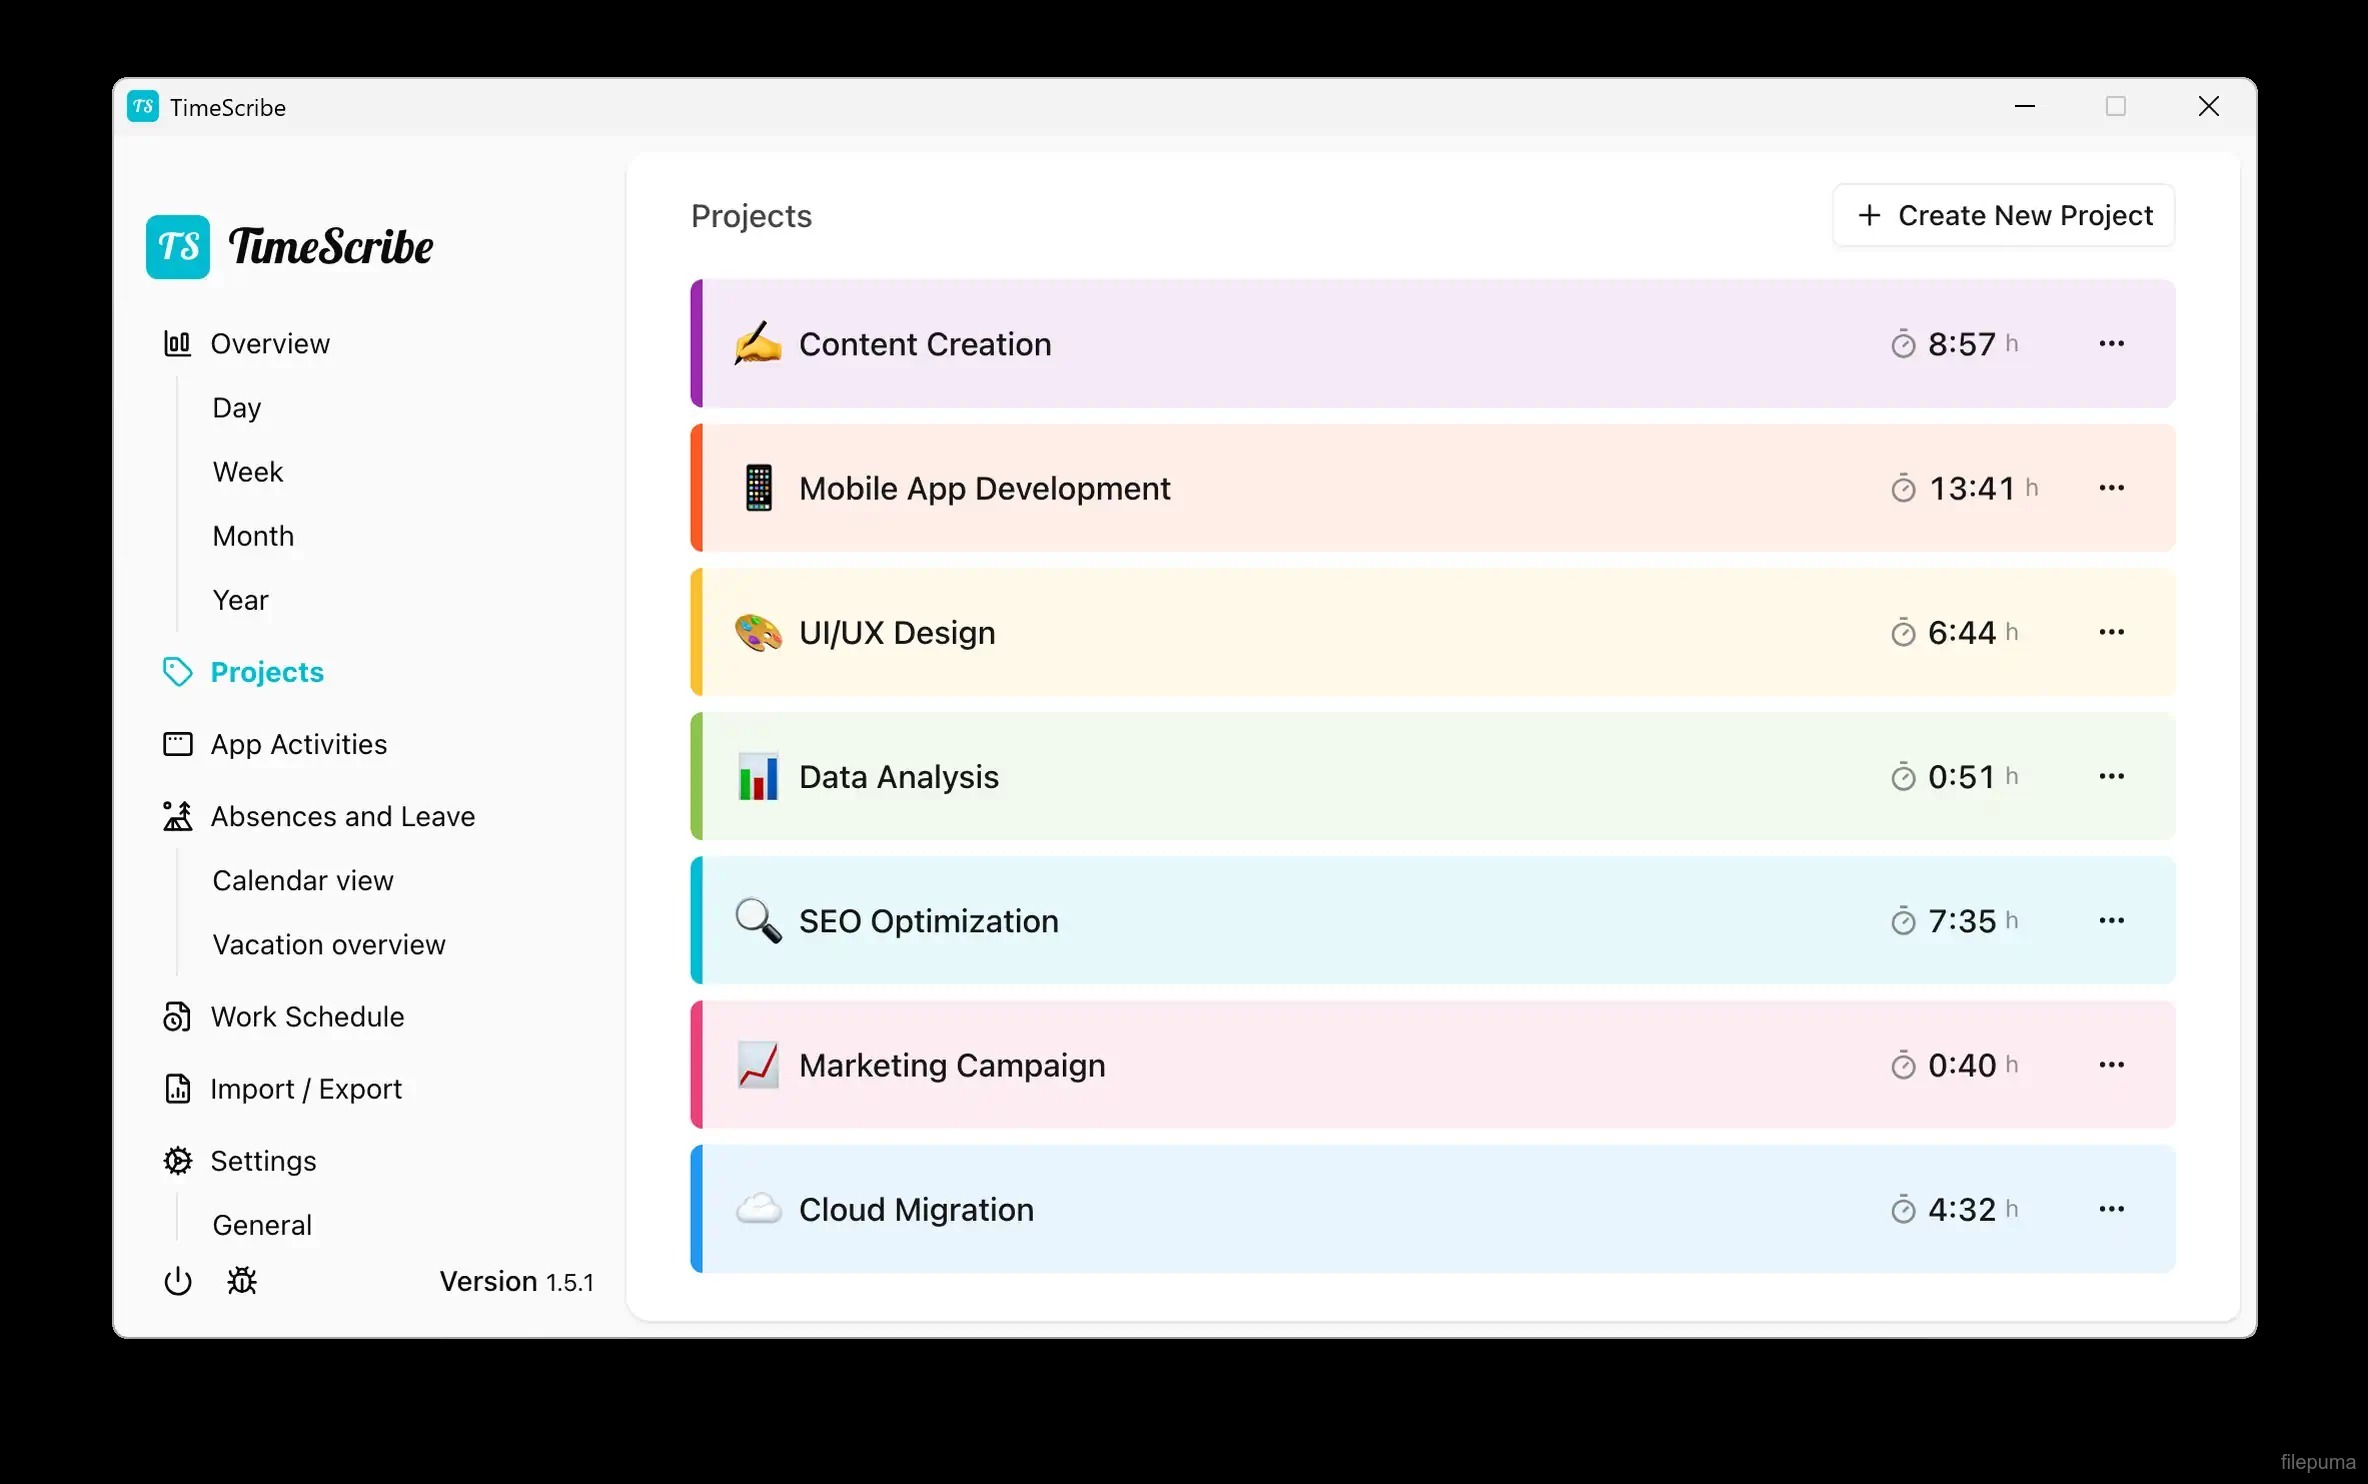Go to the Month overview
2368x1484 pixels.
pyautogui.click(x=253, y=536)
